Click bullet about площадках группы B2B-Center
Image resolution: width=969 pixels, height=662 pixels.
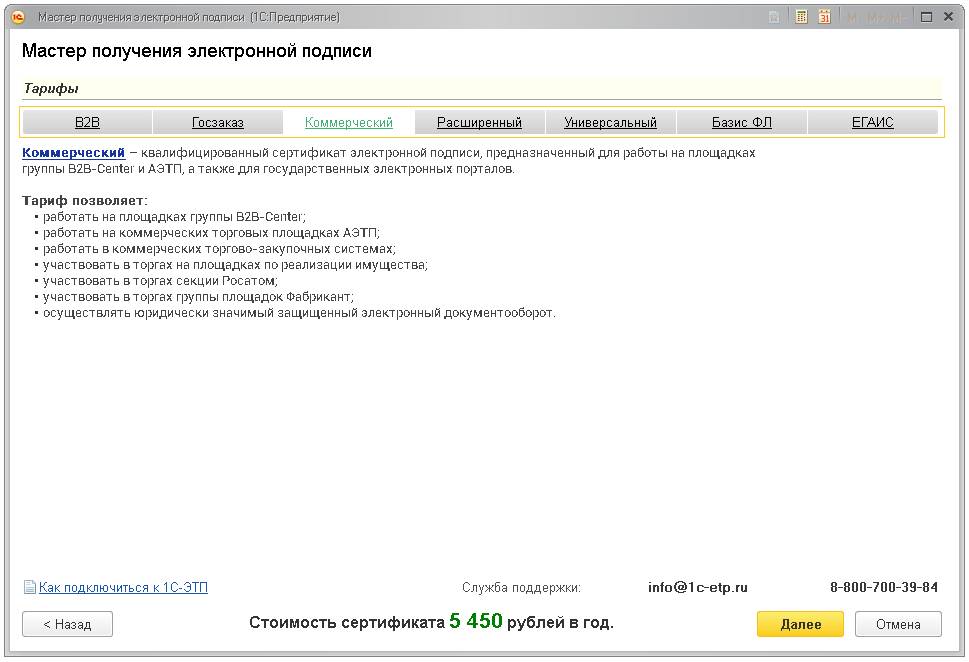(174, 217)
